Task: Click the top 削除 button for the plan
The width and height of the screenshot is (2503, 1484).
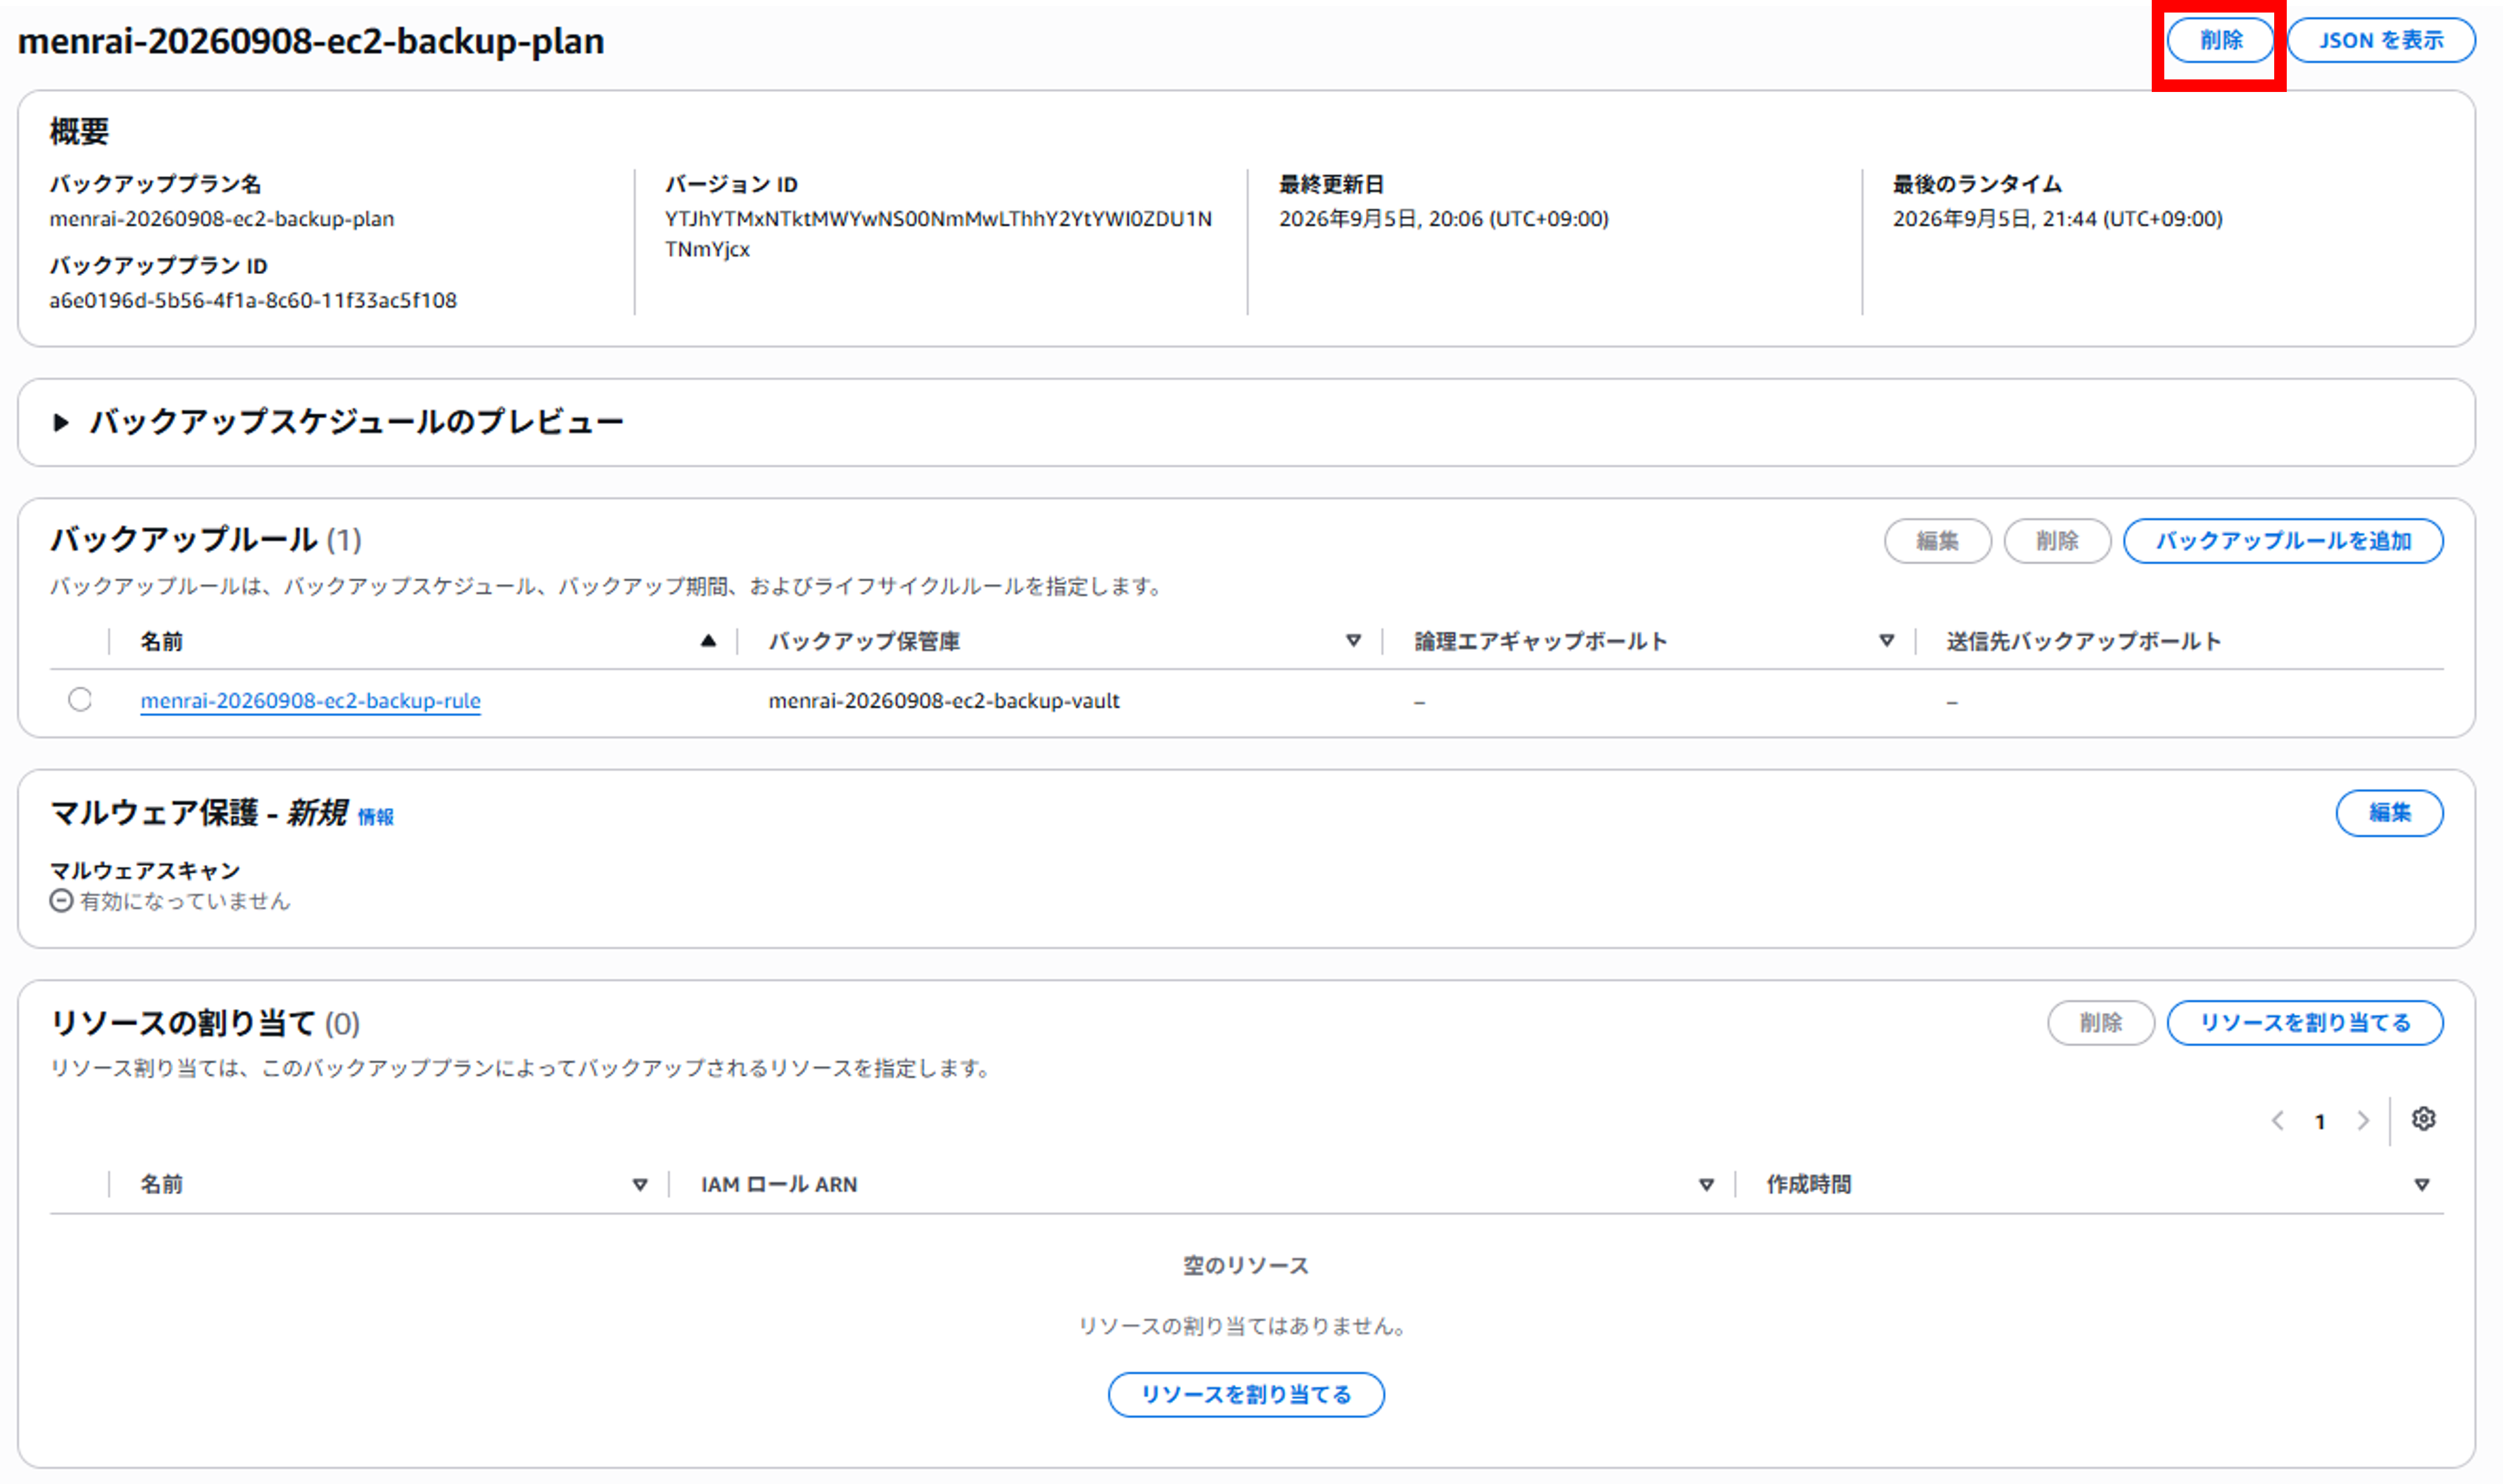Action: click(2220, 40)
